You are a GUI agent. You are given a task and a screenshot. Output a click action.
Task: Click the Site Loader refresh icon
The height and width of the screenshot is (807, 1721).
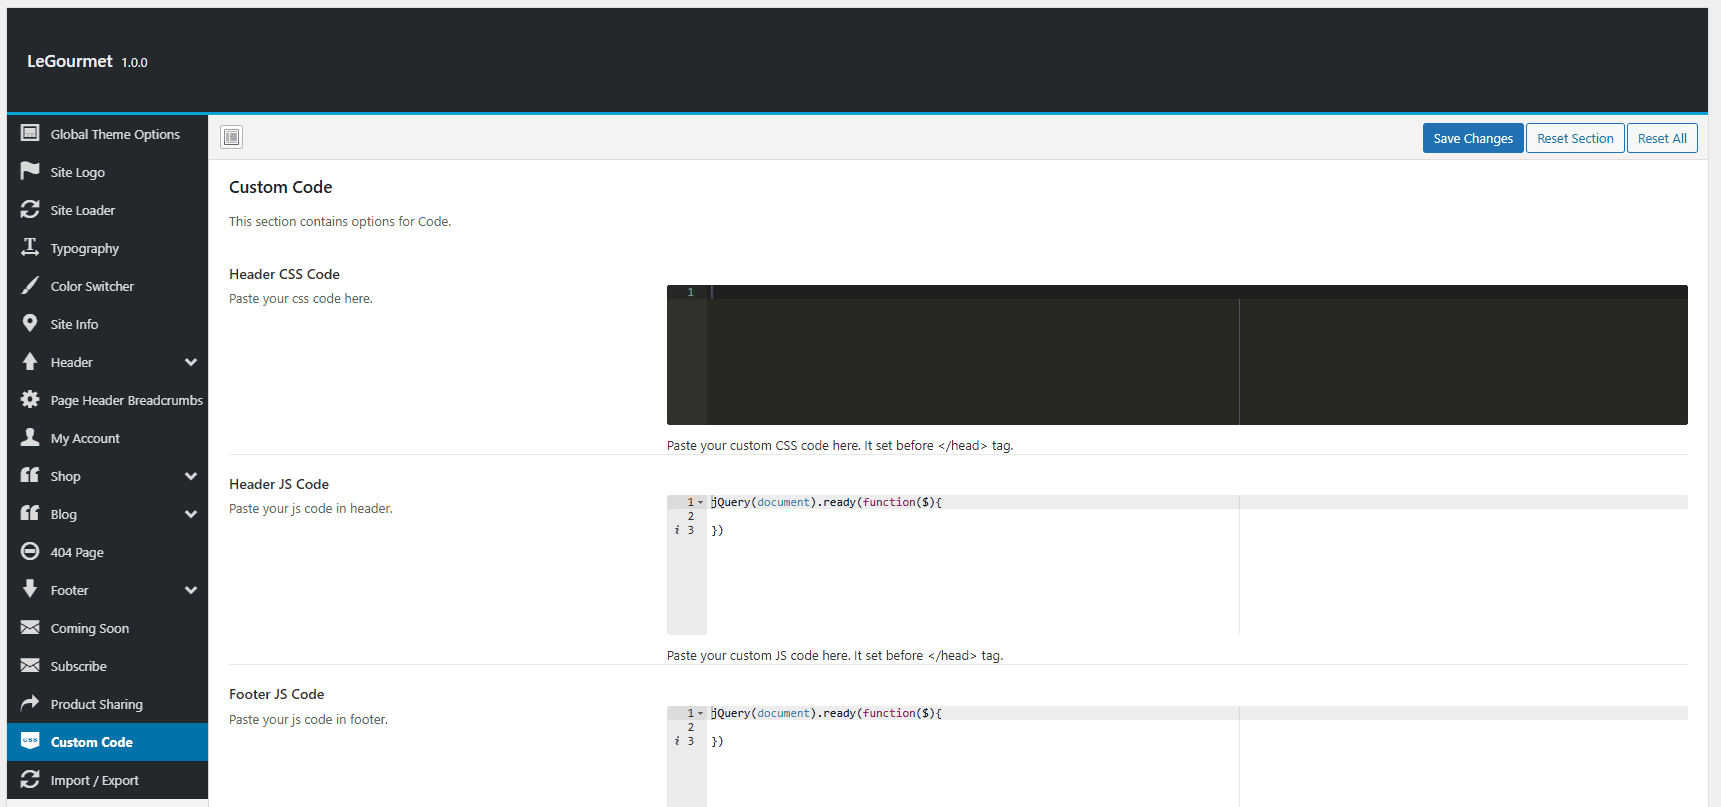pos(30,209)
